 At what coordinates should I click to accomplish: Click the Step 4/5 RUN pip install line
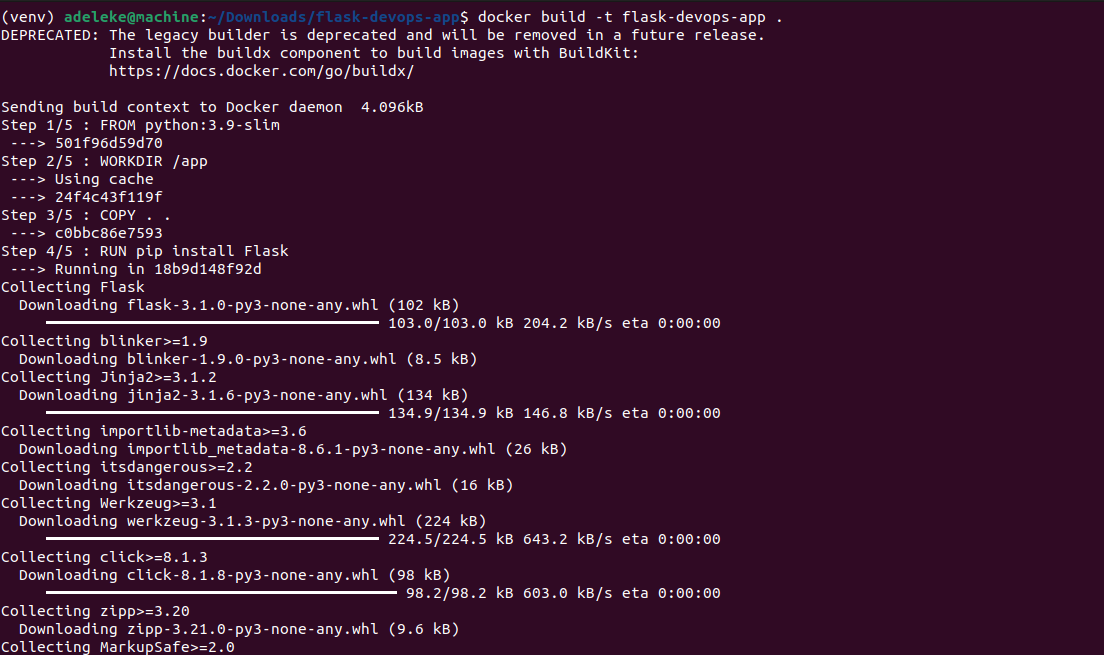pyautogui.click(x=145, y=251)
